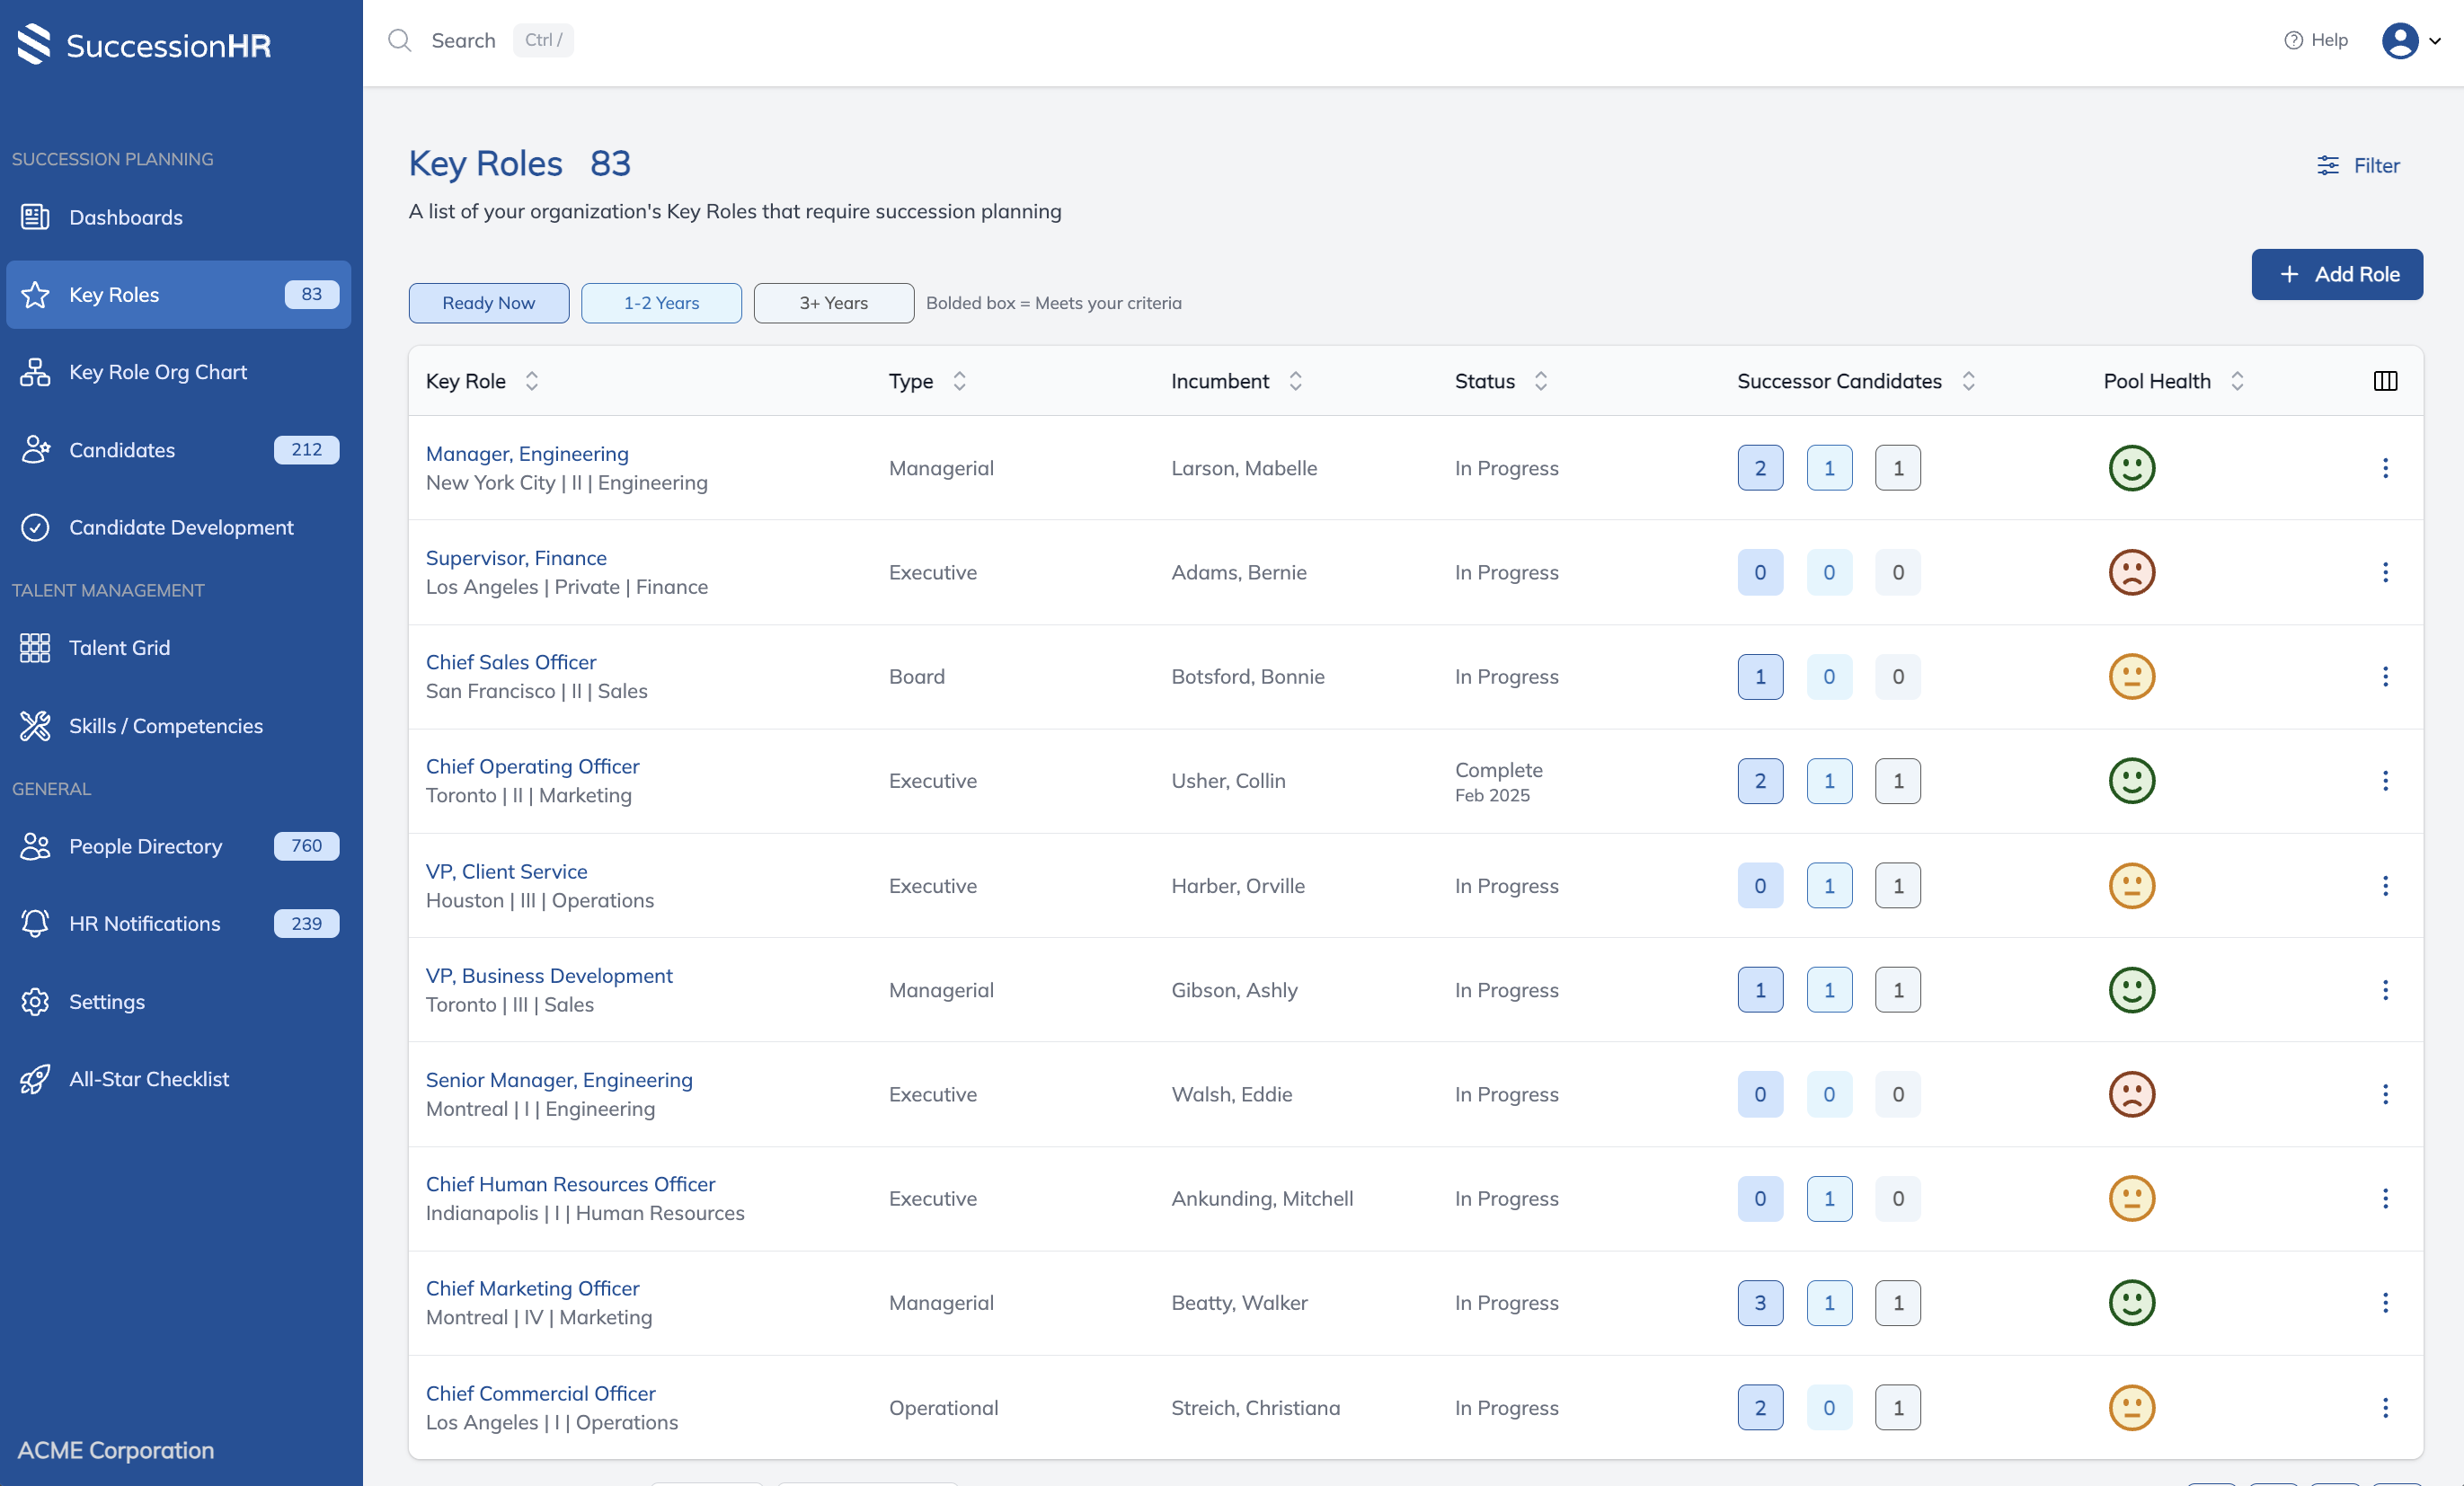Select the Skills / Competencies tools icon
This screenshot has height=1486, width=2464.
click(36, 726)
